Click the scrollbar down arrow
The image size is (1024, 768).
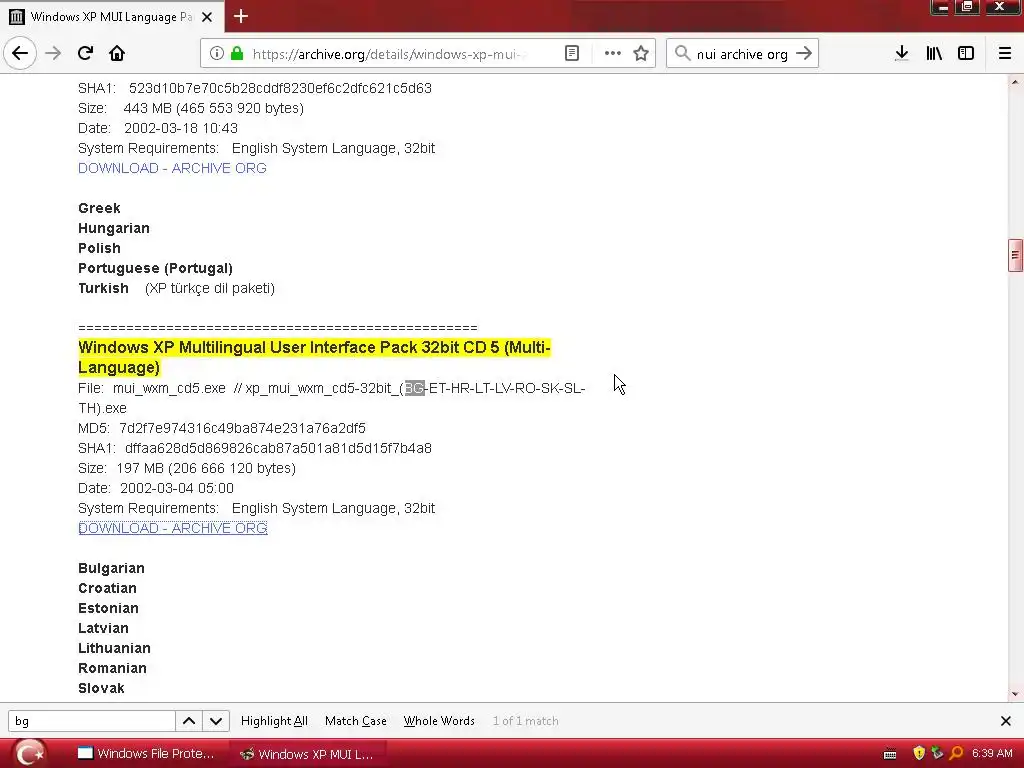tap(1015, 694)
